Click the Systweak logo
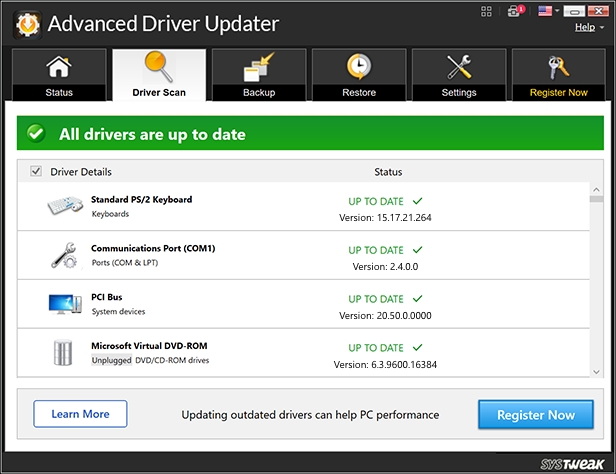Screen dimensions: 616x474 click(x=572, y=464)
